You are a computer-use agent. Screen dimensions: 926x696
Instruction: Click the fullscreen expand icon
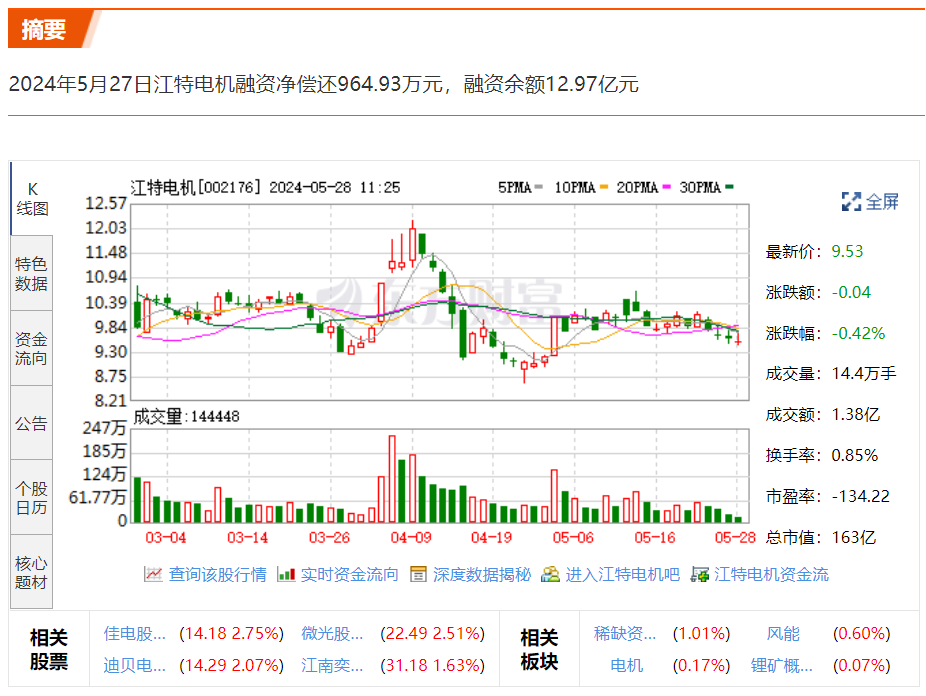click(x=851, y=202)
